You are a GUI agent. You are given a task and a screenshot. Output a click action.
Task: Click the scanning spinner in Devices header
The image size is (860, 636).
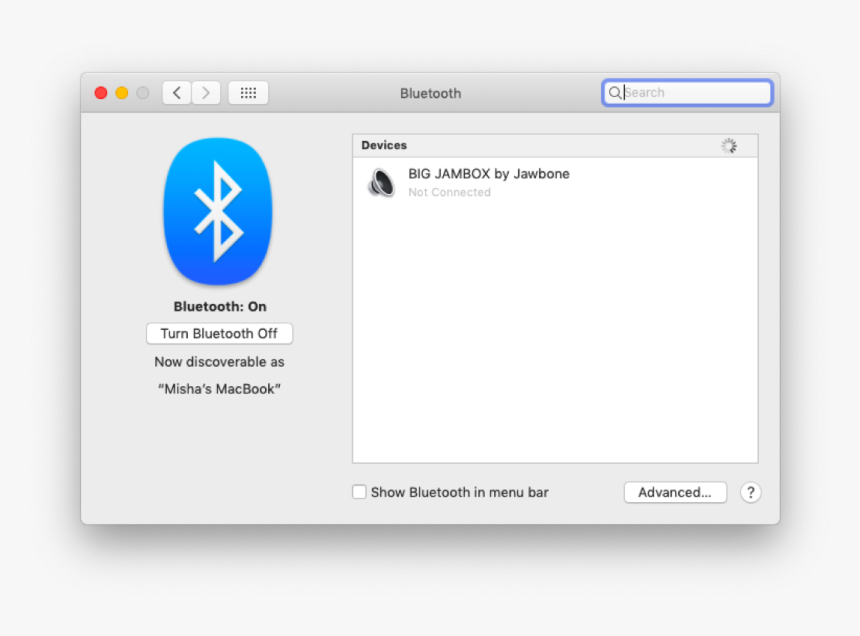(x=729, y=145)
